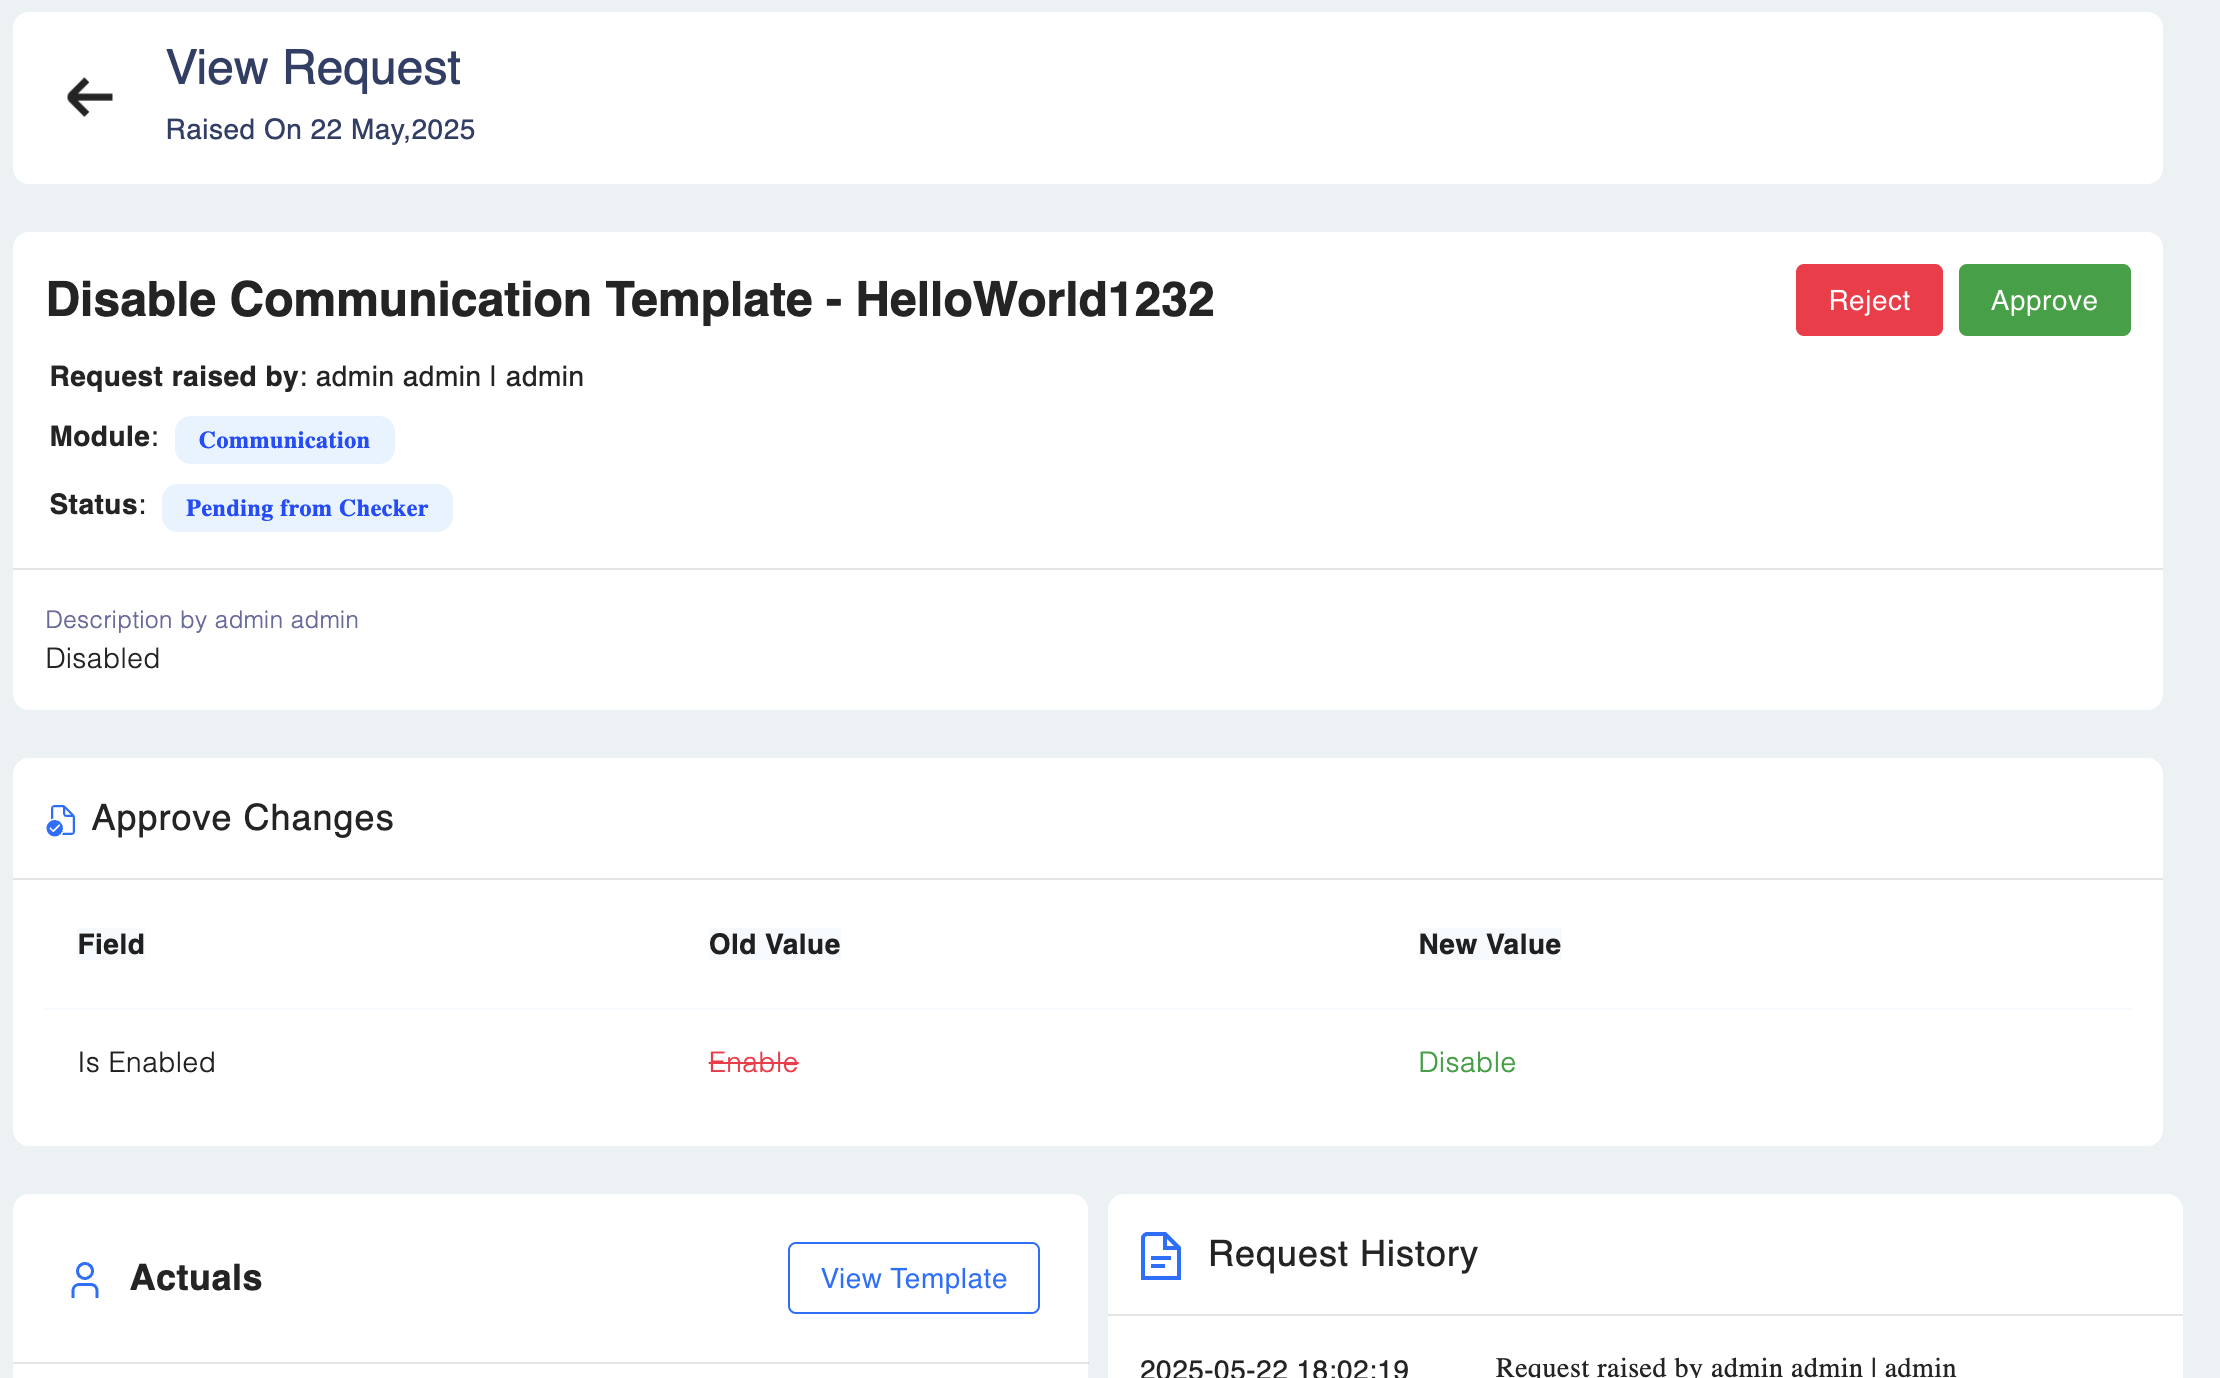The image size is (2220, 1378).
Task: Click the View Request page title
Action: (x=313, y=68)
